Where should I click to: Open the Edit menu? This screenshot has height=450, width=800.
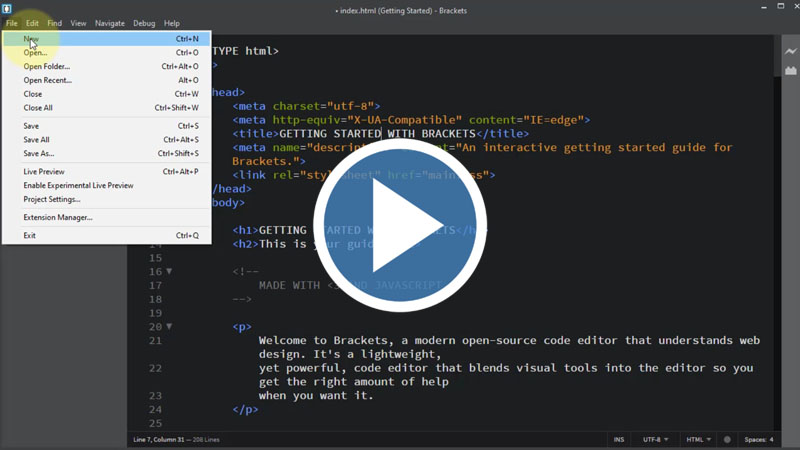pos(32,23)
